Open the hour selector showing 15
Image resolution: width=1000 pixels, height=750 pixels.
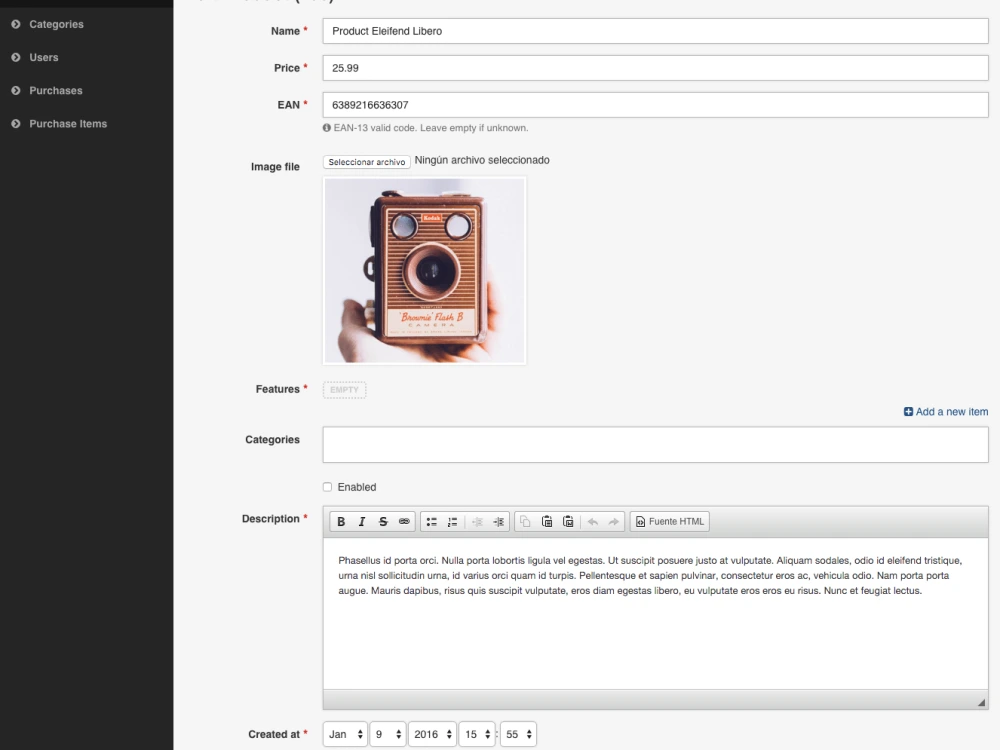[476, 733]
